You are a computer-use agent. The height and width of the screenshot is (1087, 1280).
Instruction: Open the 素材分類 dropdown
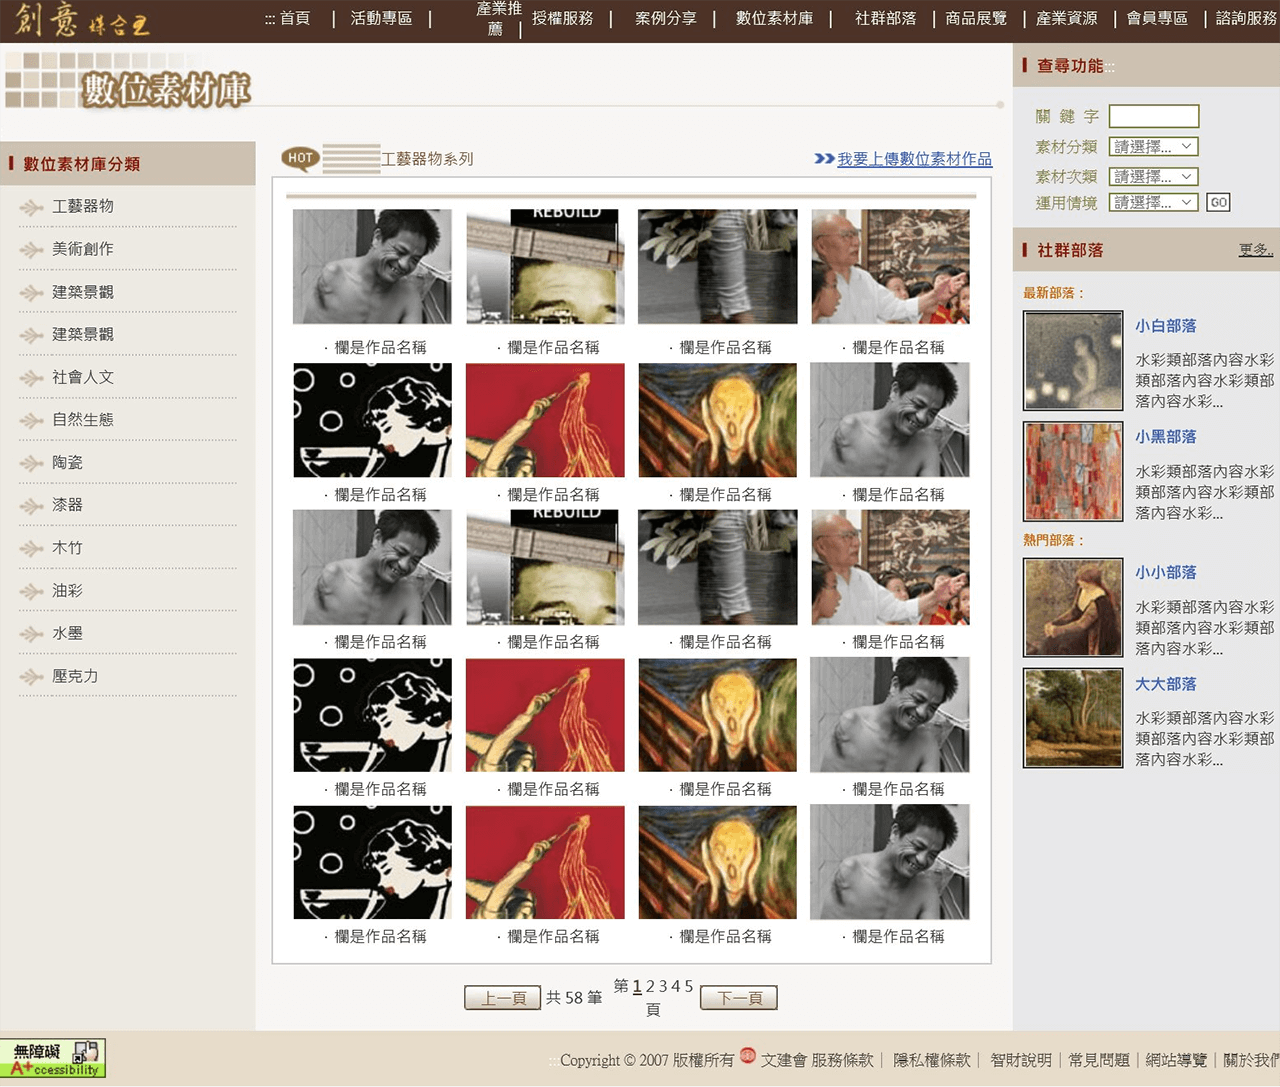[x=1153, y=147]
